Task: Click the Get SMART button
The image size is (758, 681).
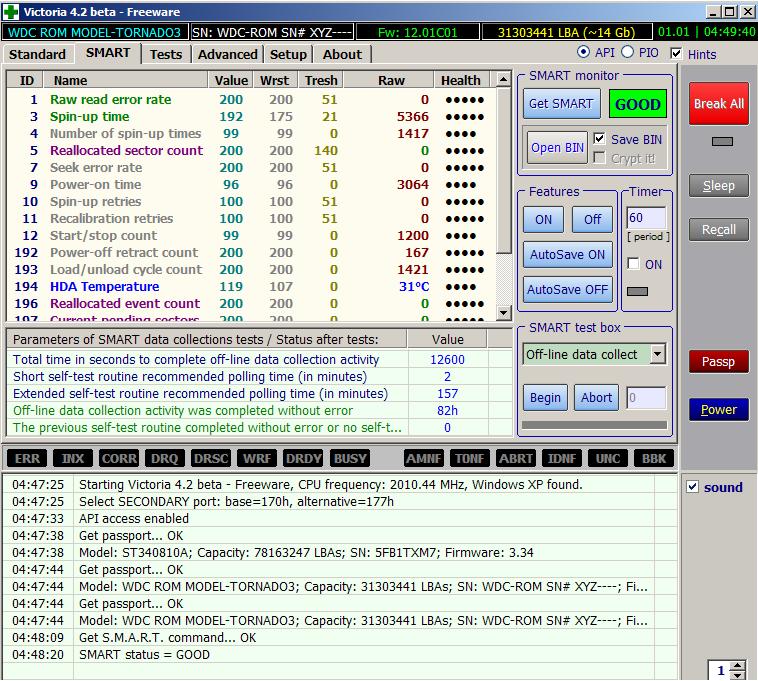Action: click(561, 103)
